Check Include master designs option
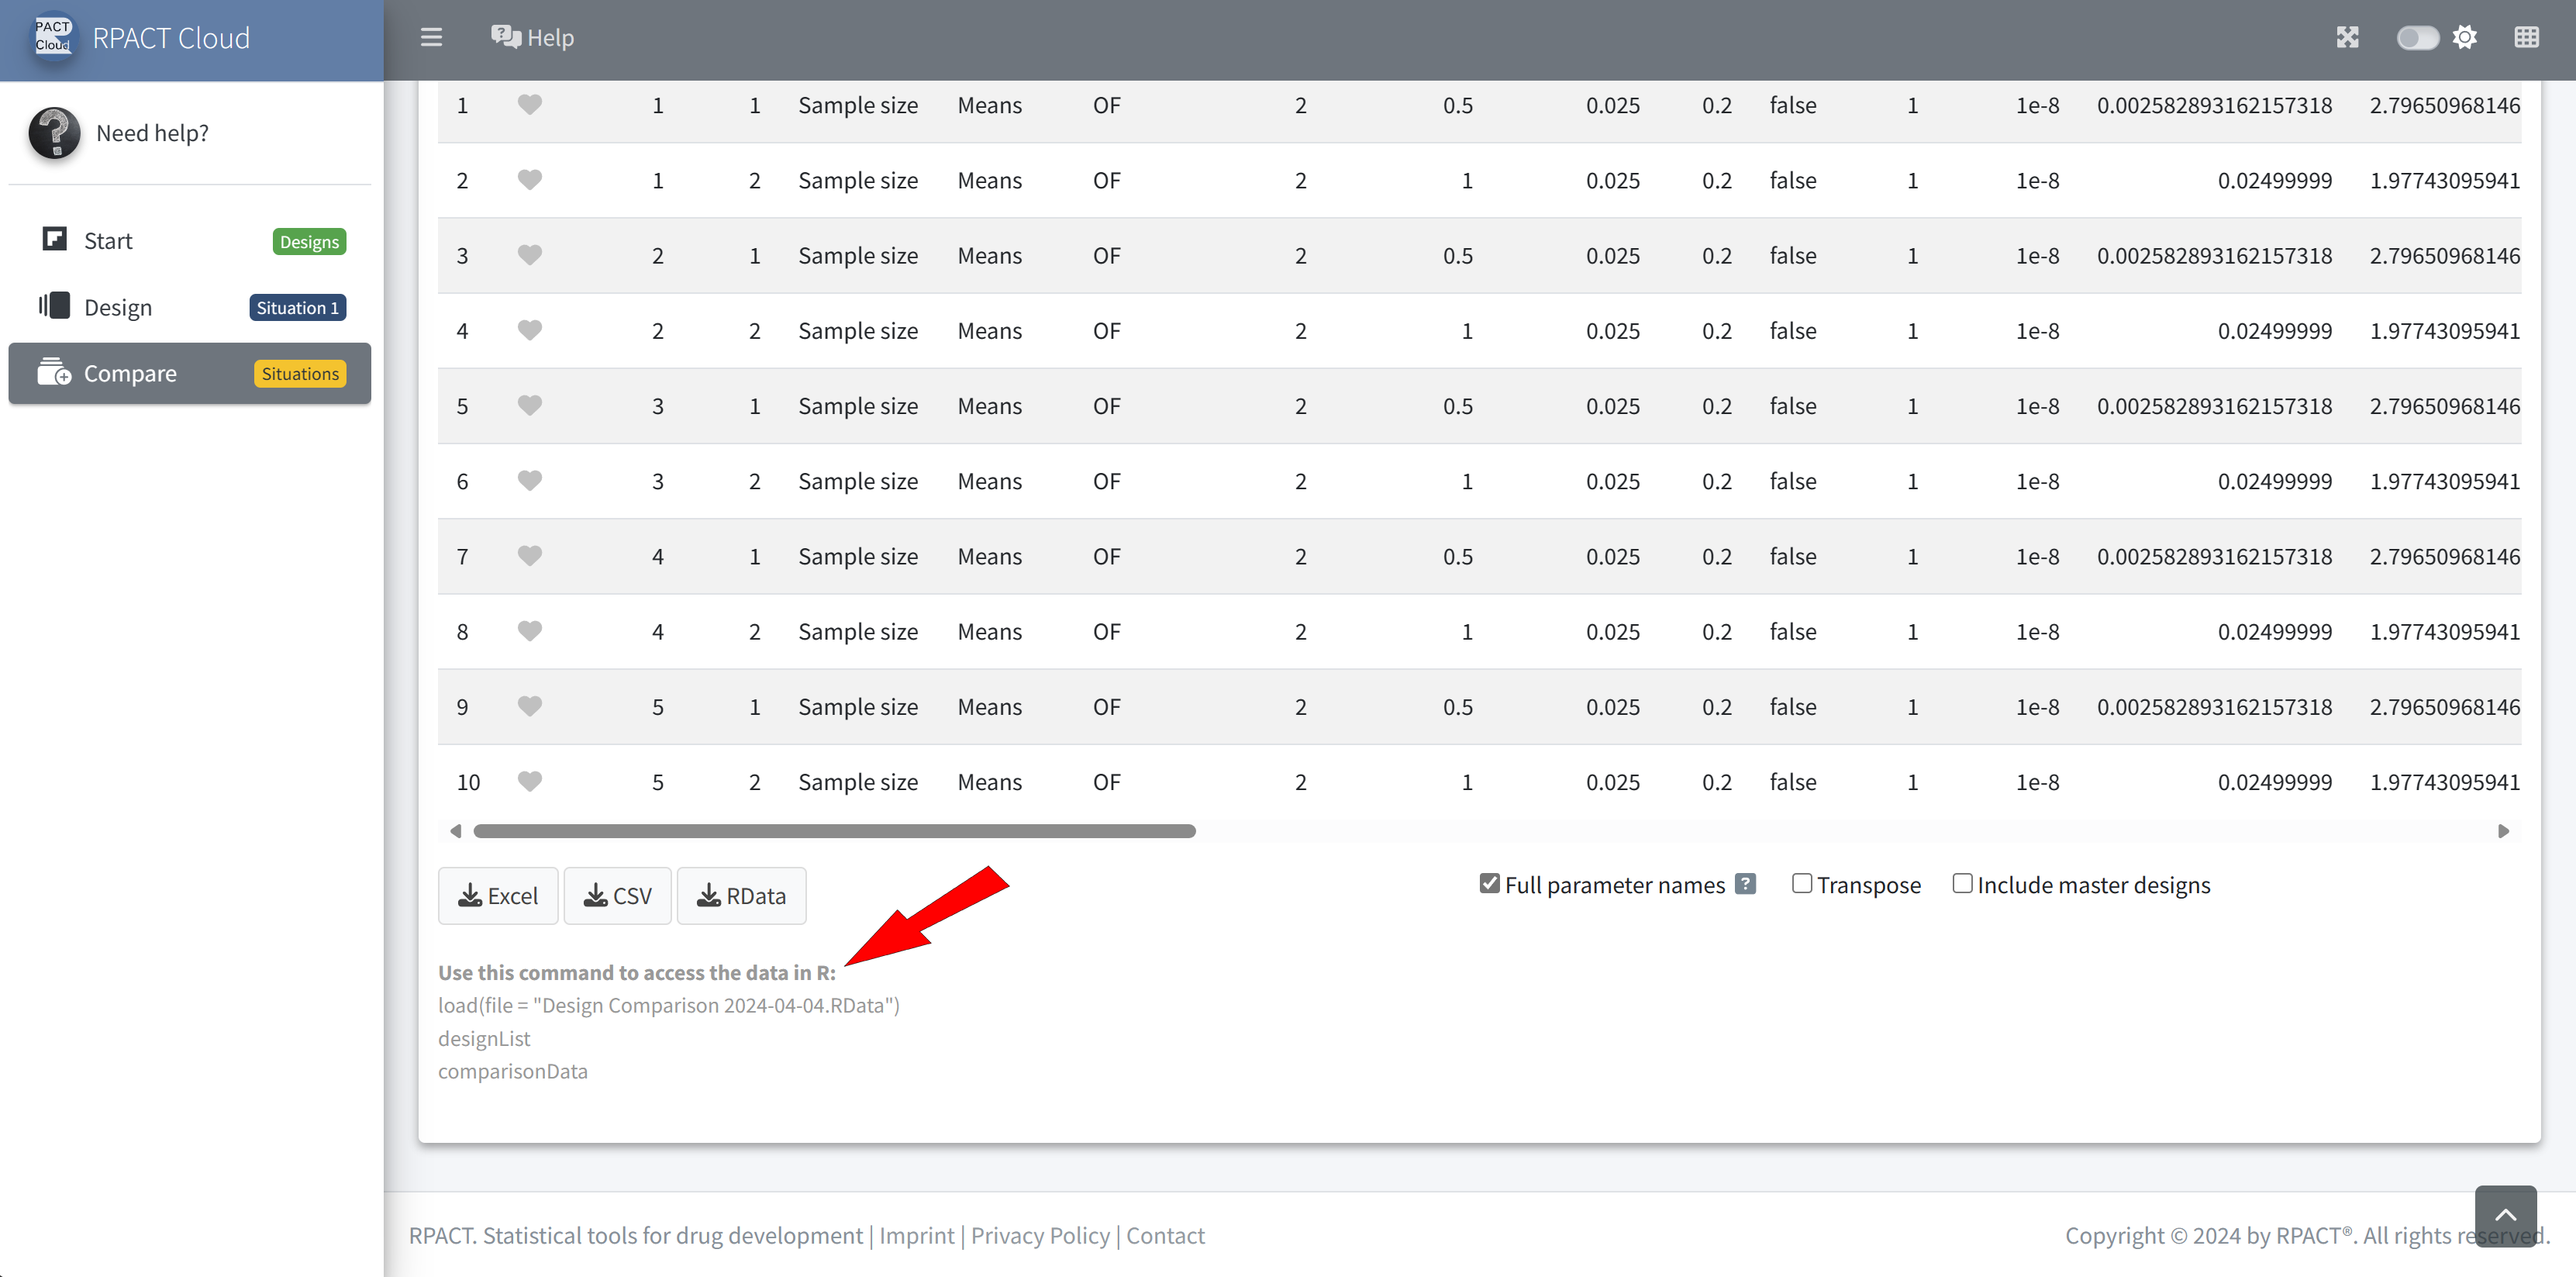 coord(1962,883)
